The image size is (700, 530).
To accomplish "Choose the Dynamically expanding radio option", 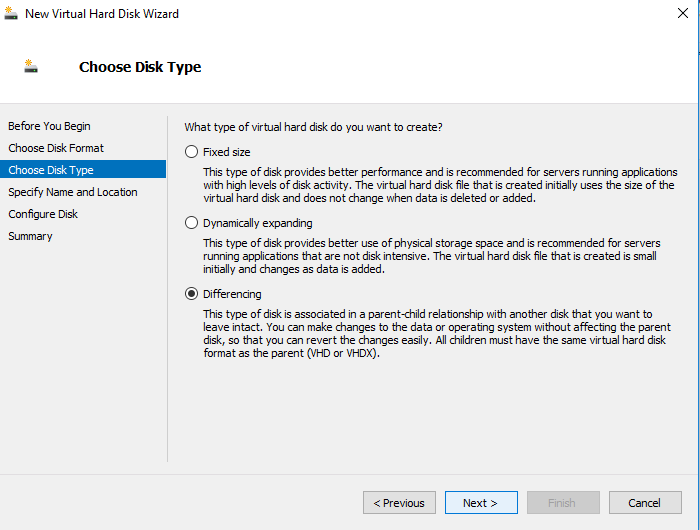I will (192, 223).
